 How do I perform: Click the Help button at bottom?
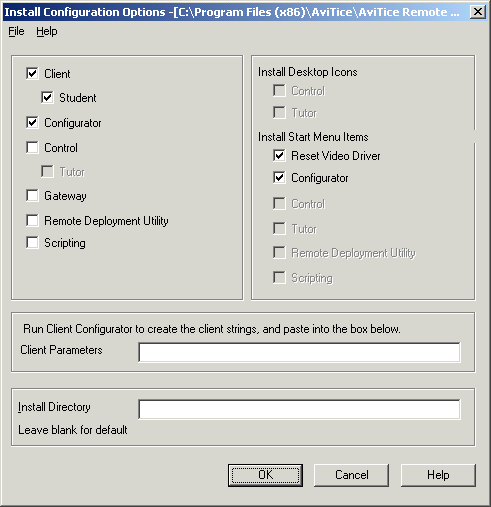pos(438,475)
